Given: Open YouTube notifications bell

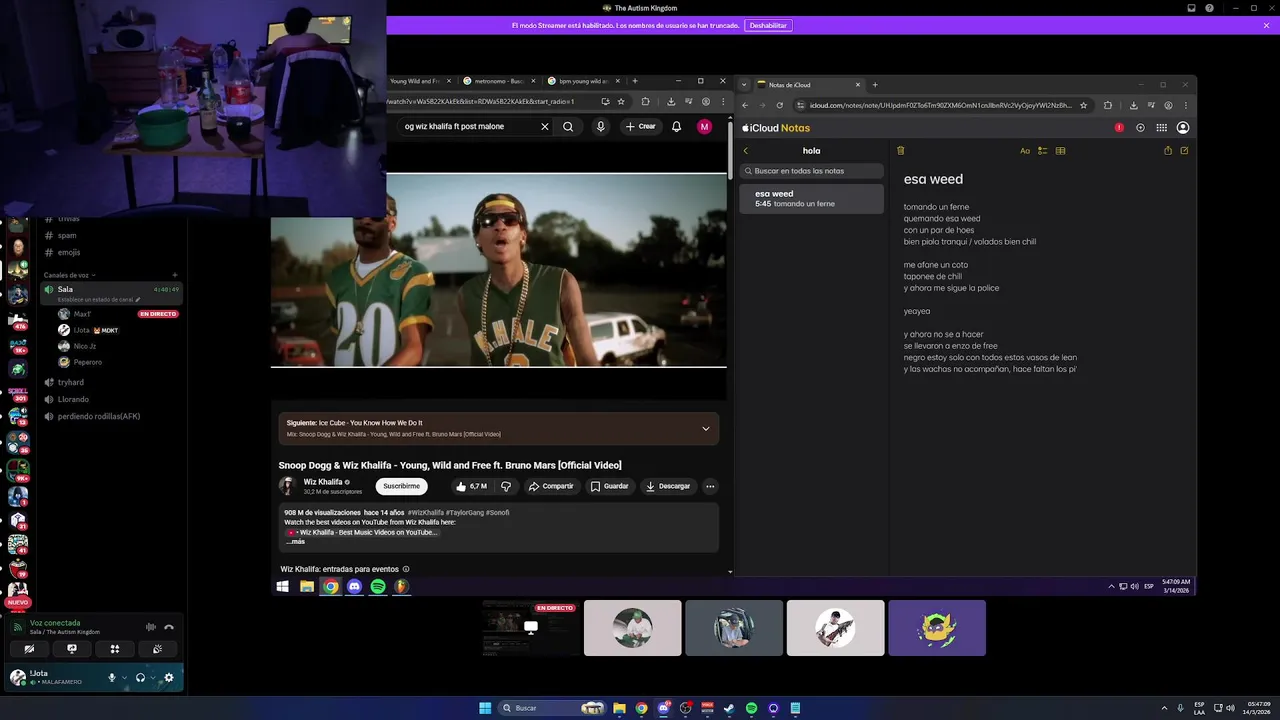Looking at the screenshot, I should click(x=677, y=126).
